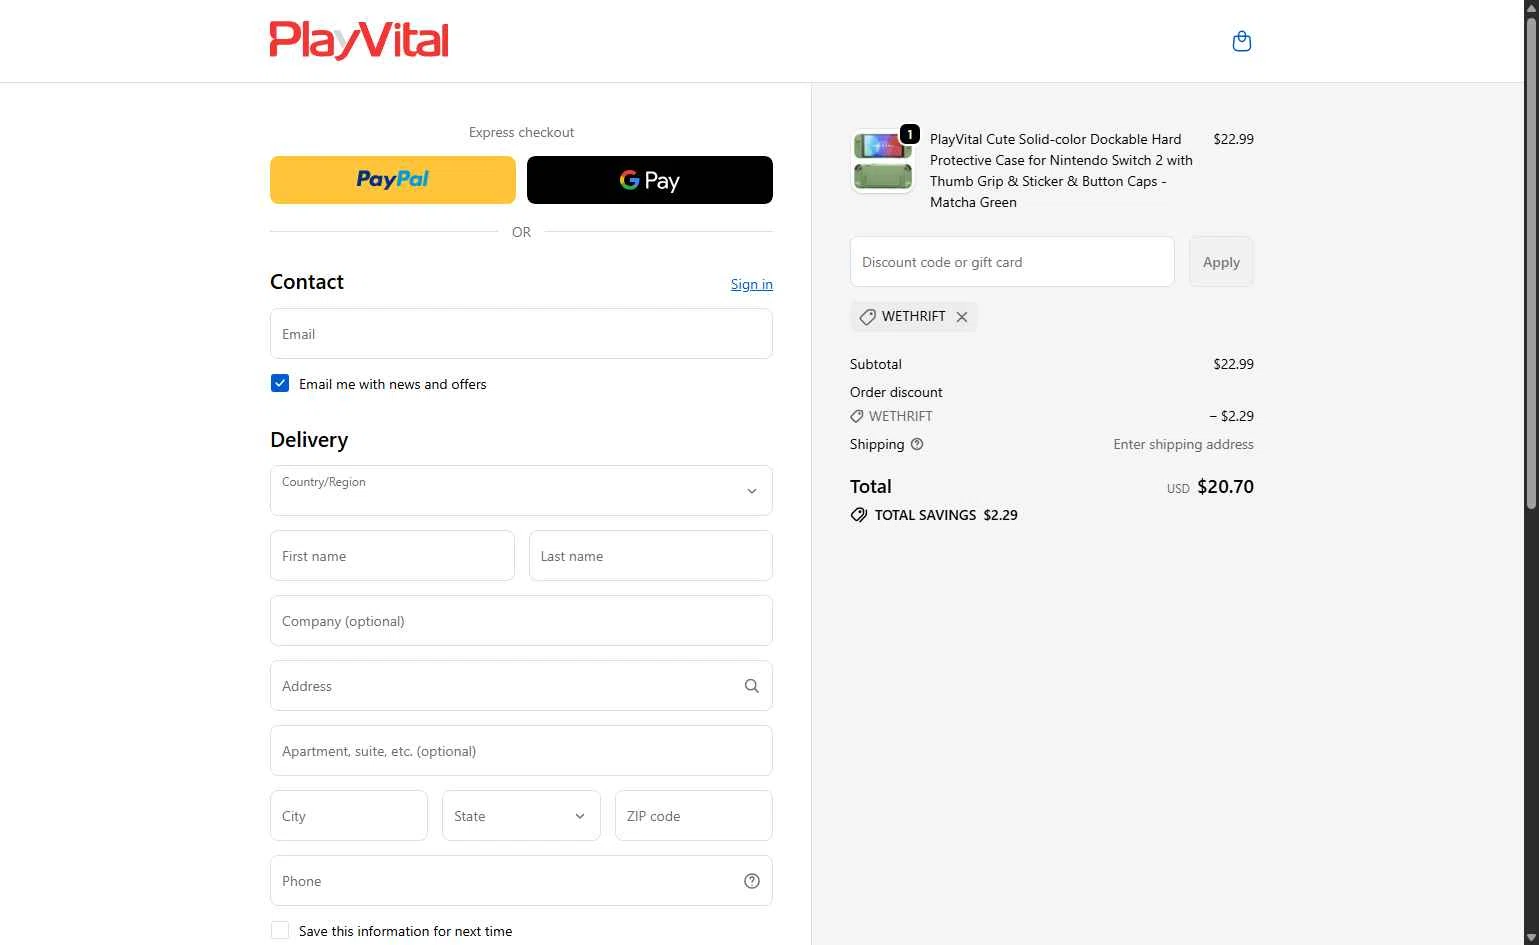Viewport: 1539px width, 945px height.
Task: Click the tag icon on WETHRIFT chip
Action: pos(867,317)
